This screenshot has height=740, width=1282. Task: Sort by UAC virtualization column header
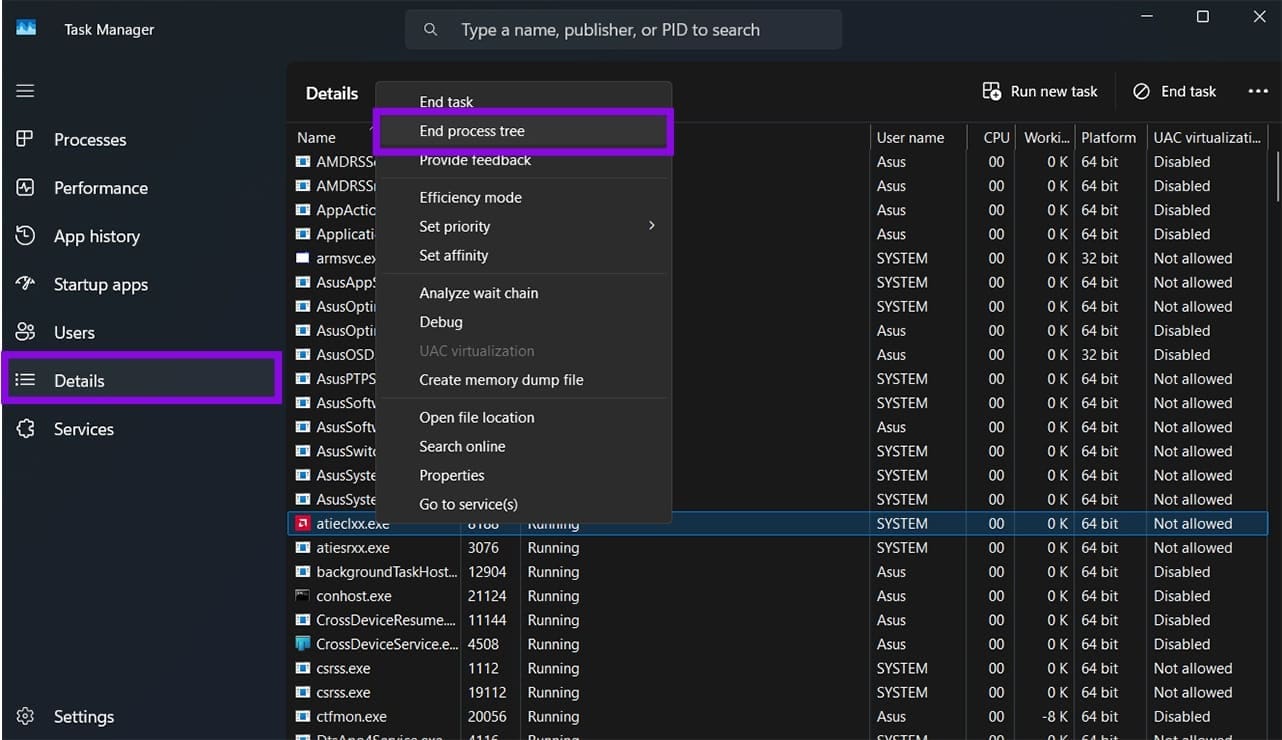click(x=1206, y=137)
